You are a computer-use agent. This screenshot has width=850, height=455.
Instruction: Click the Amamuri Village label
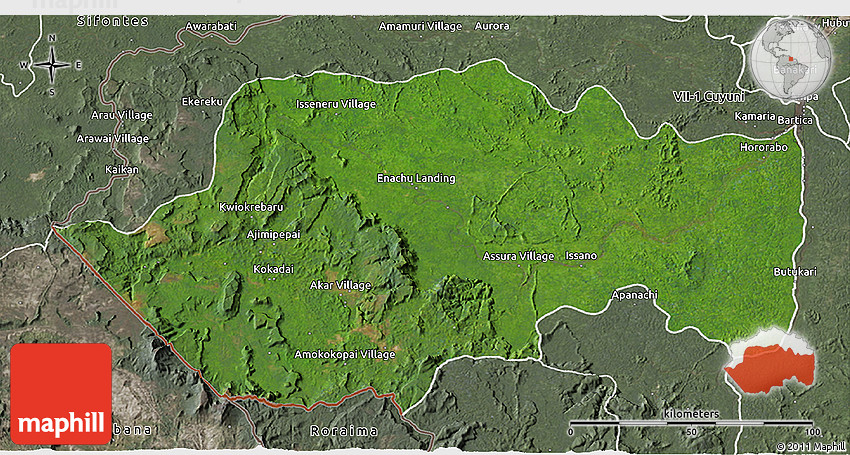pos(421,25)
